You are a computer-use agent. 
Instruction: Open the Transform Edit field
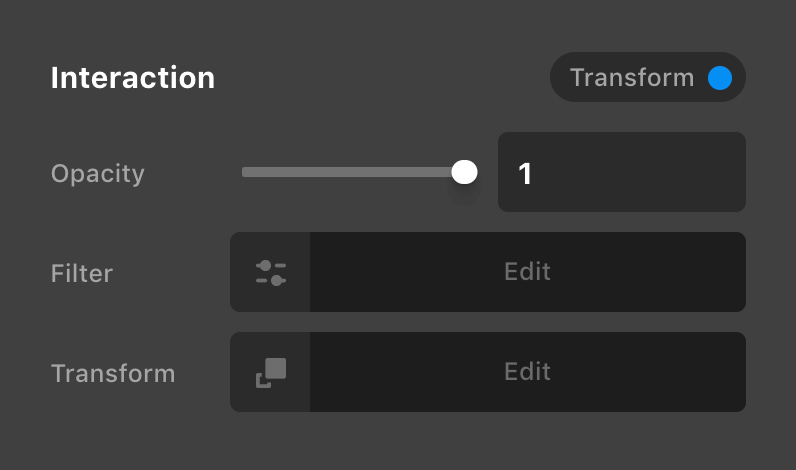coord(527,372)
